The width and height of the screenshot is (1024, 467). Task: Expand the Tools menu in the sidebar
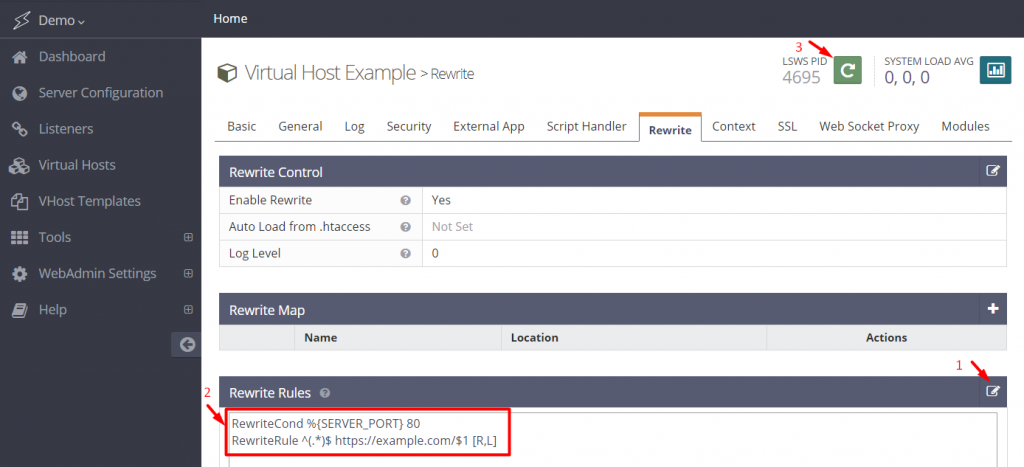188,238
